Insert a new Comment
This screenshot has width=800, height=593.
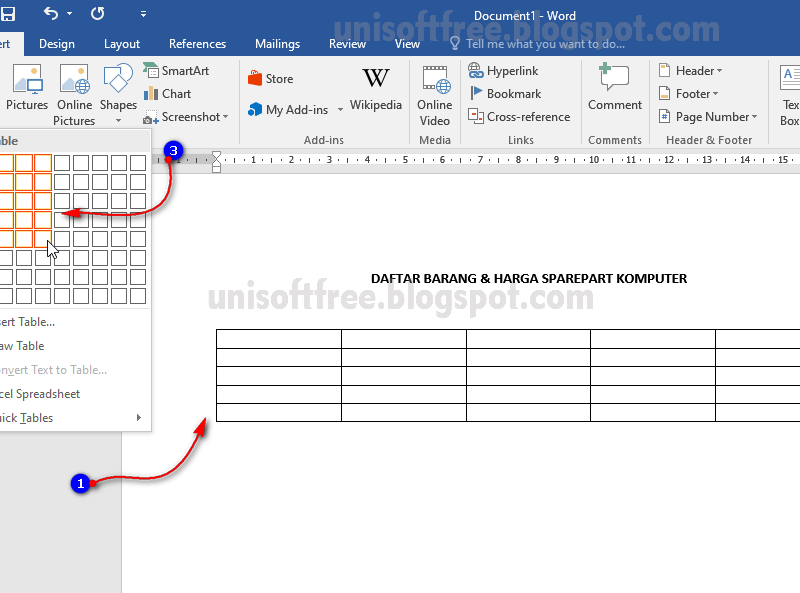click(x=615, y=87)
